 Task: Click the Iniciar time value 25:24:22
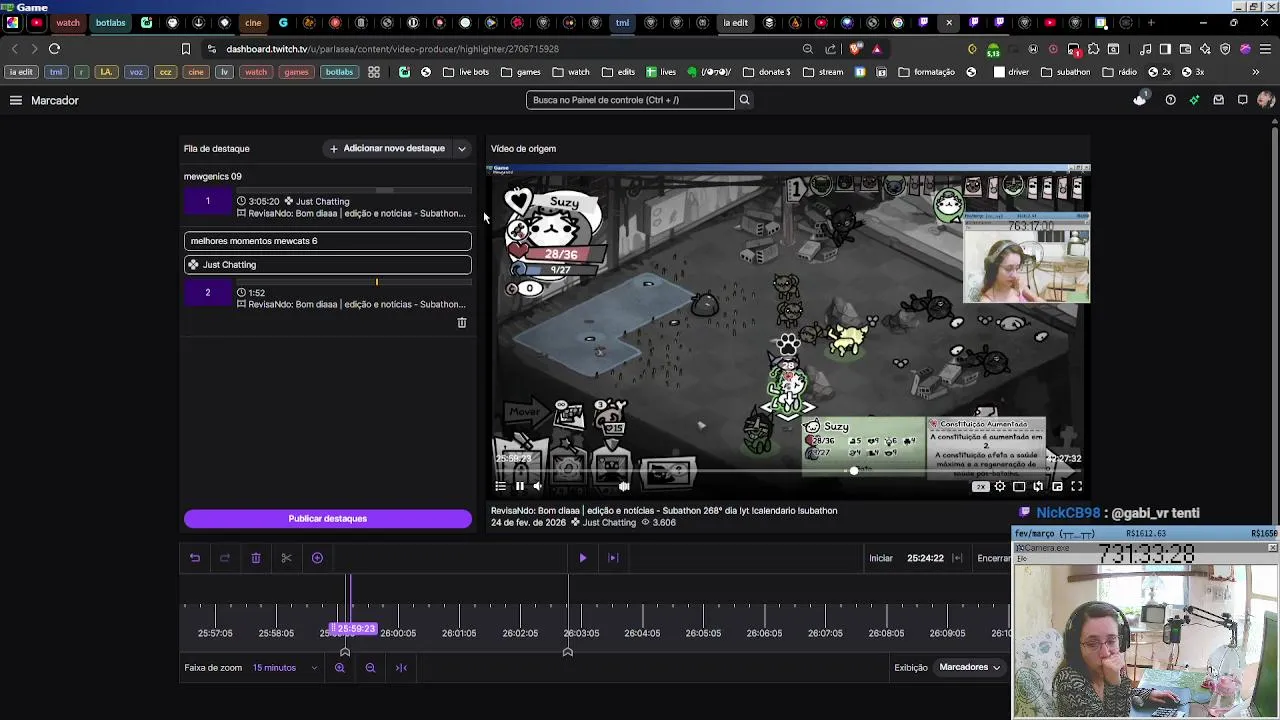[925, 558]
